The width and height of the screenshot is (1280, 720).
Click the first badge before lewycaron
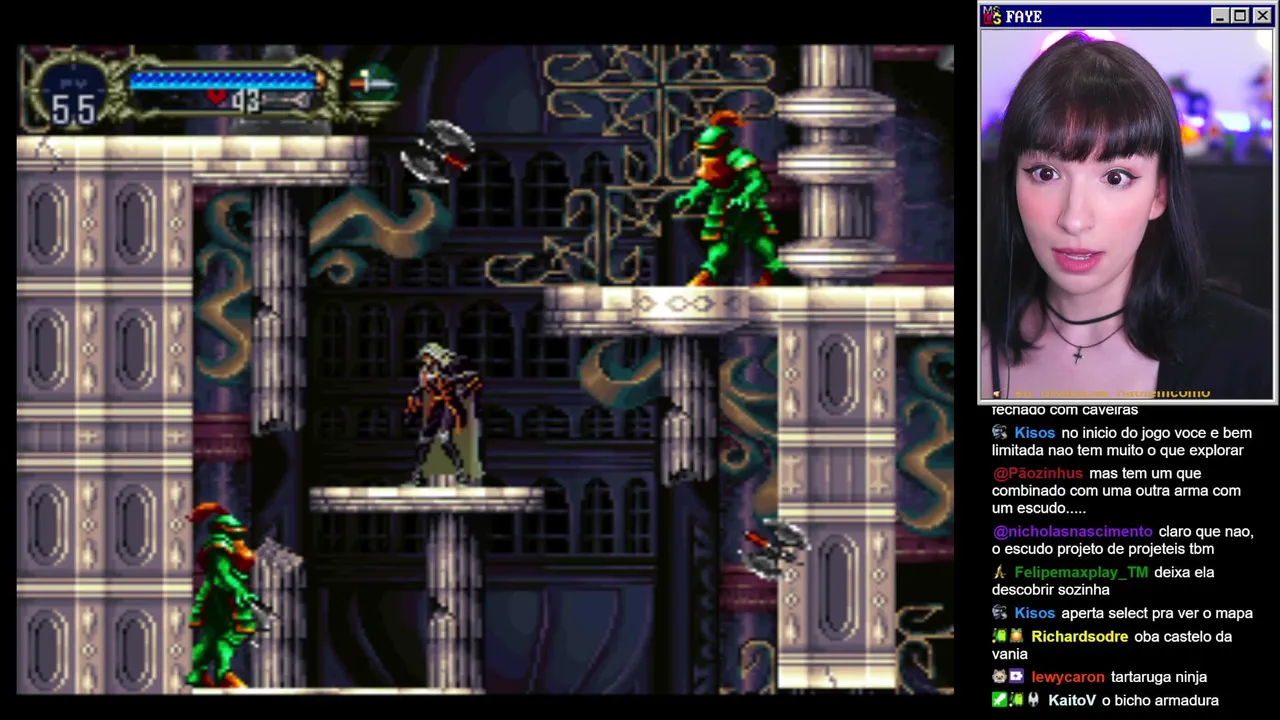click(x=999, y=677)
